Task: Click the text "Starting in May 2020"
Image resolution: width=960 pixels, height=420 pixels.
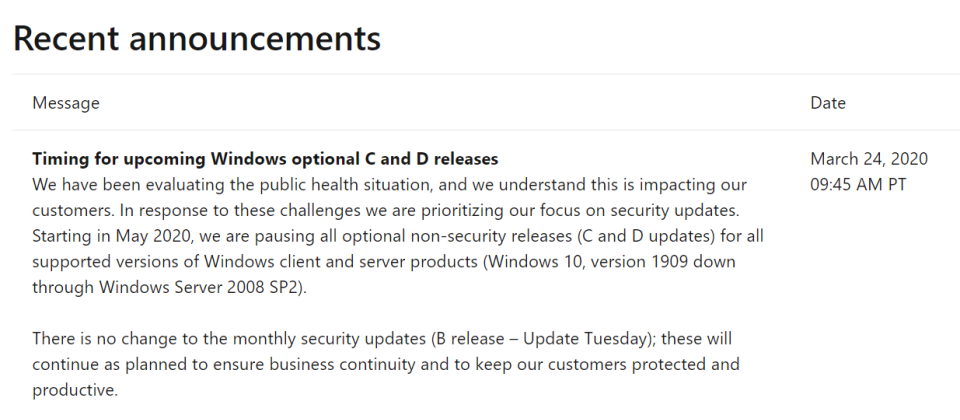Action: coord(100,236)
